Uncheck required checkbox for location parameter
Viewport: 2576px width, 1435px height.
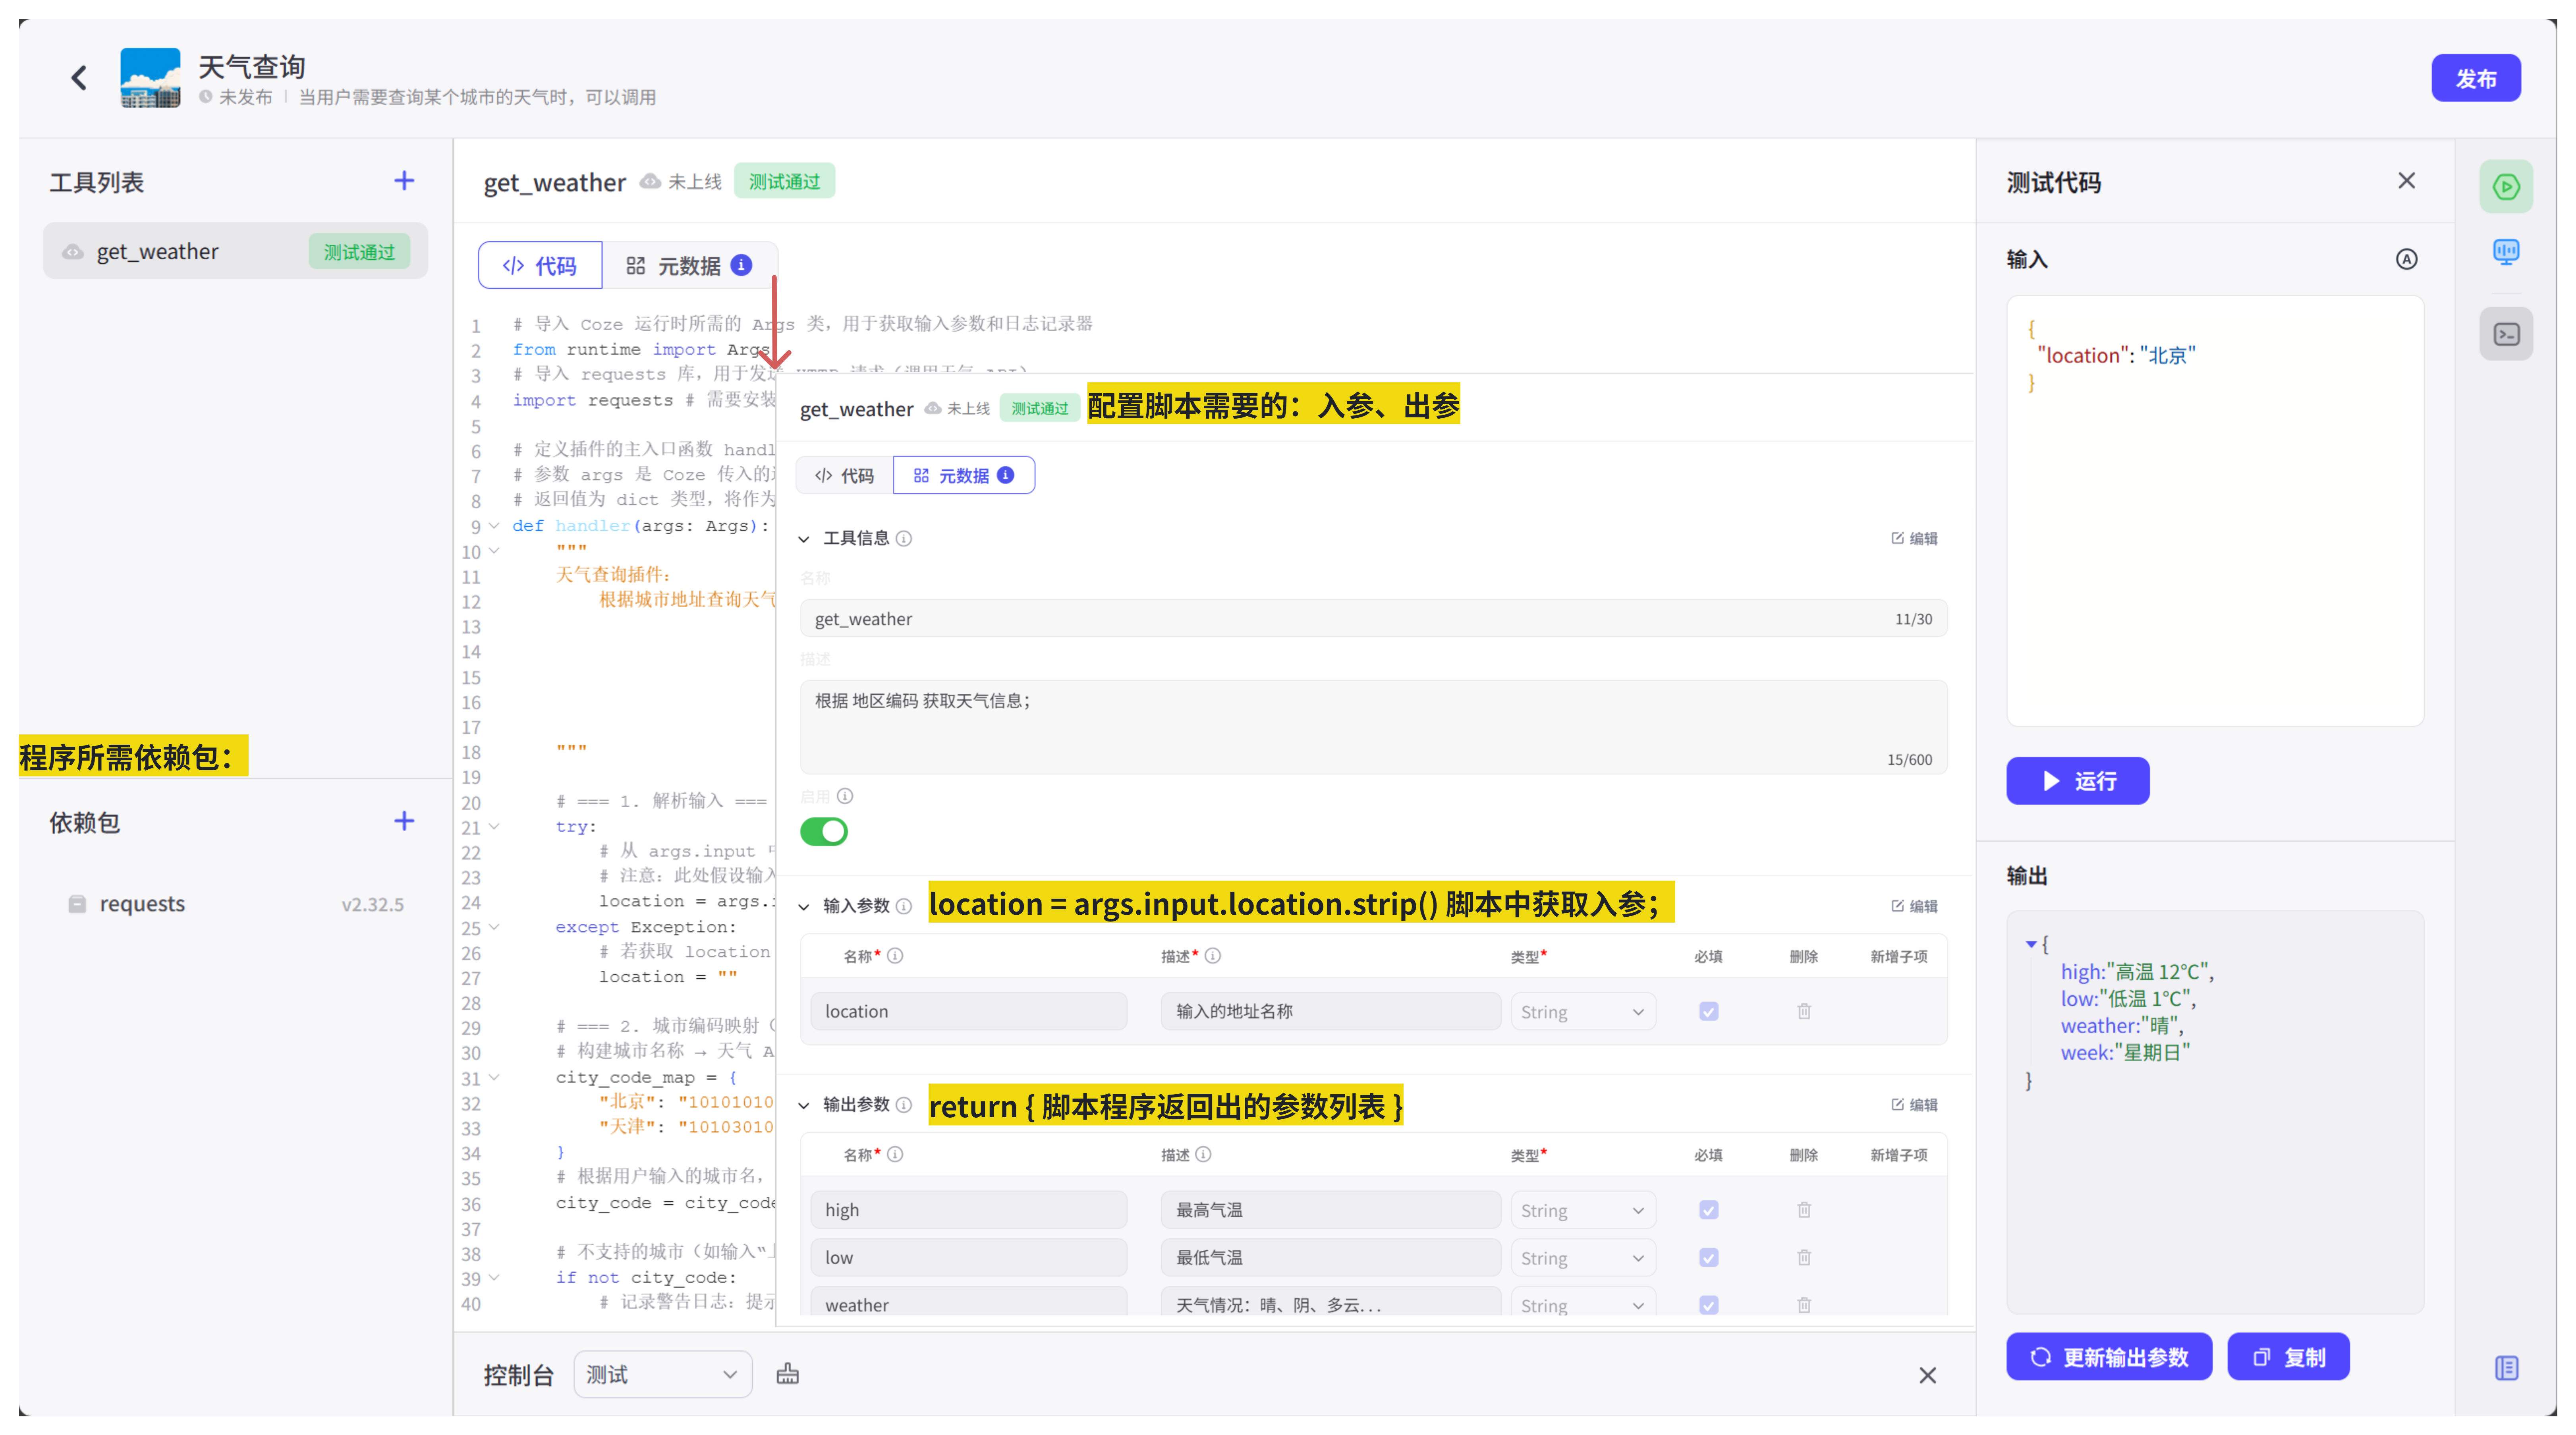click(1709, 1011)
